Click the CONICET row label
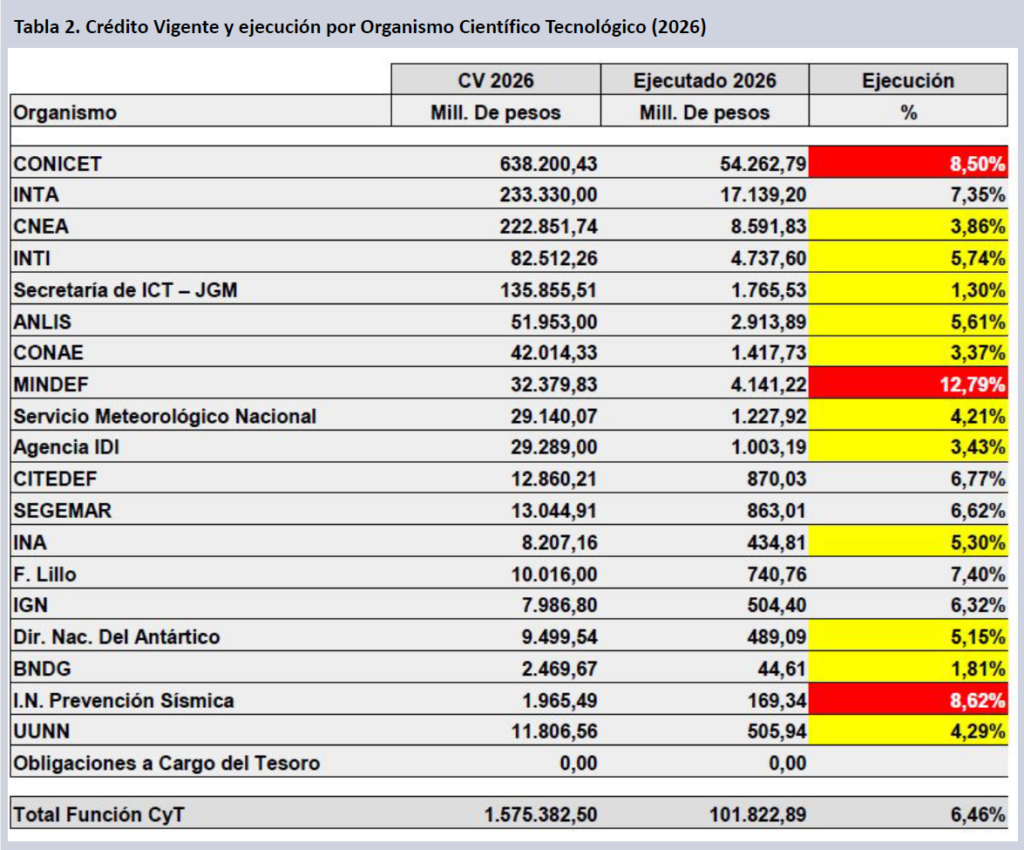This screenshot has height=850, width=1024. [58, 163]
